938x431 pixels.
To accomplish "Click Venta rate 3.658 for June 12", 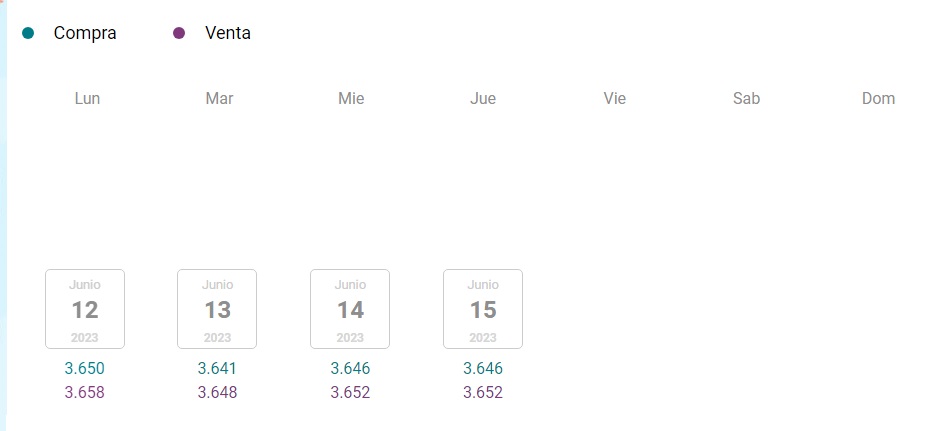I will coord(84,393).
